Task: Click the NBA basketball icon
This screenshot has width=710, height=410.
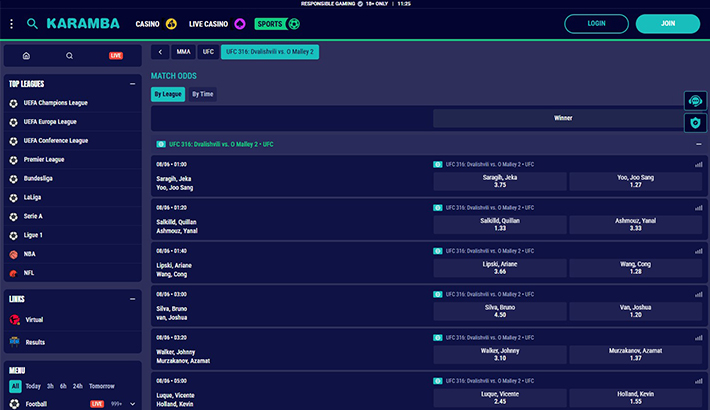Action: [14, 254]
